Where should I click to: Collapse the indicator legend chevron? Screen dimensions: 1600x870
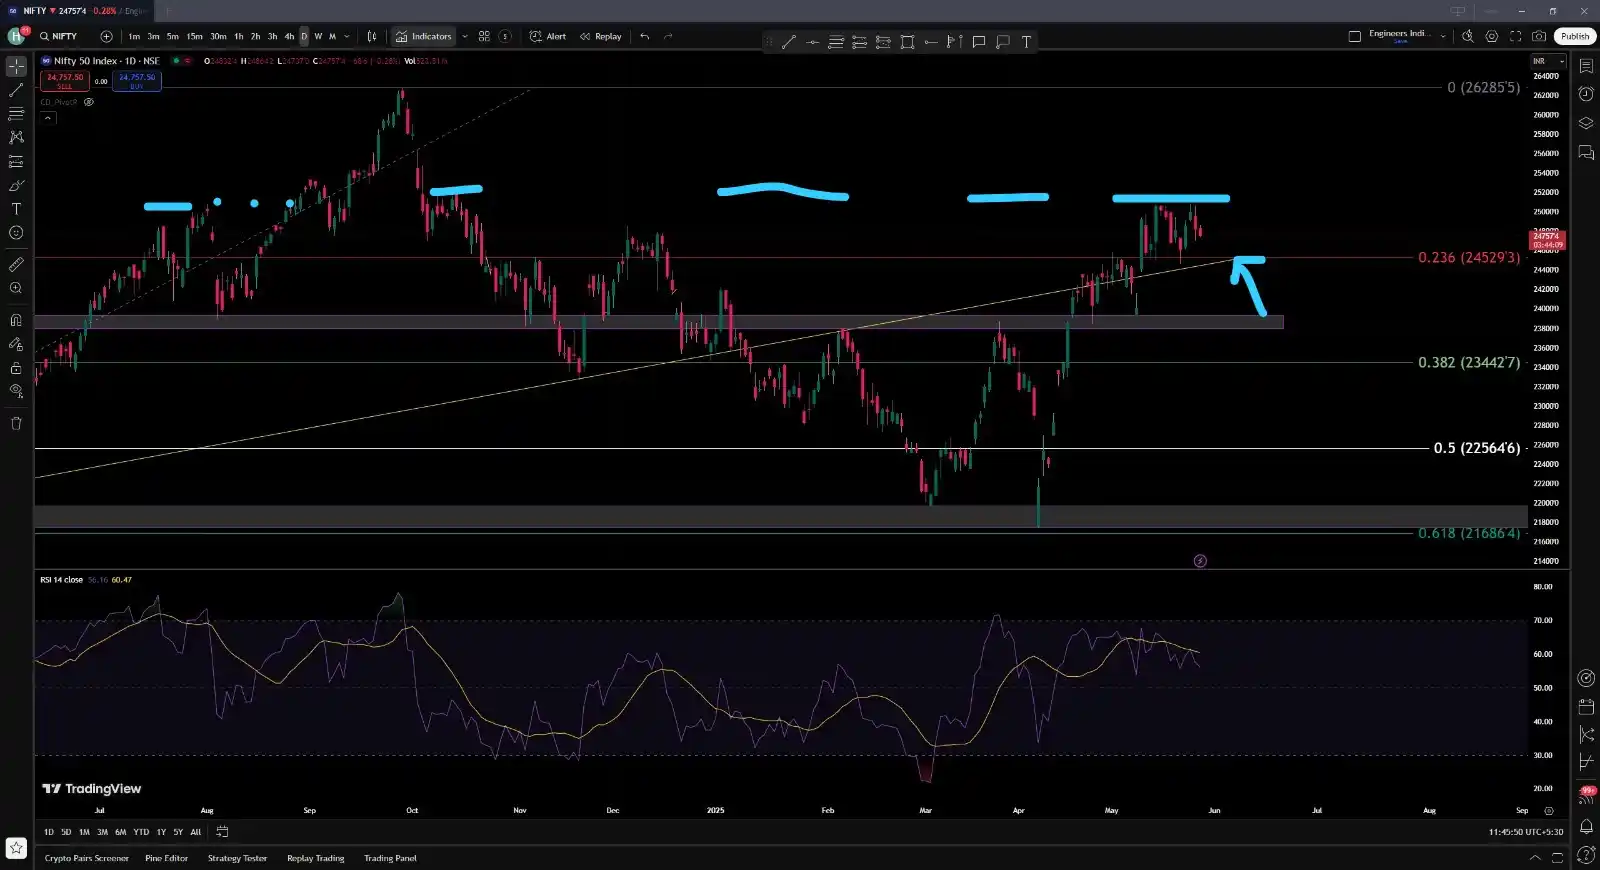(47, 118)
